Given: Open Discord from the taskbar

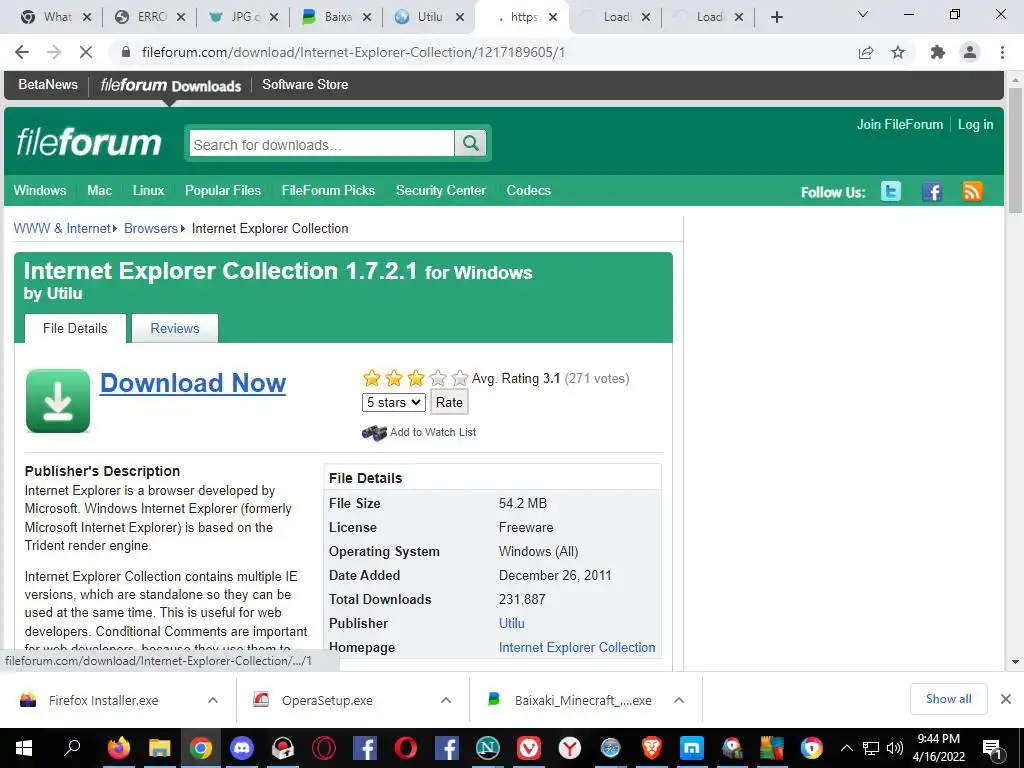Looking at the screenshot, I should point(242,748).
